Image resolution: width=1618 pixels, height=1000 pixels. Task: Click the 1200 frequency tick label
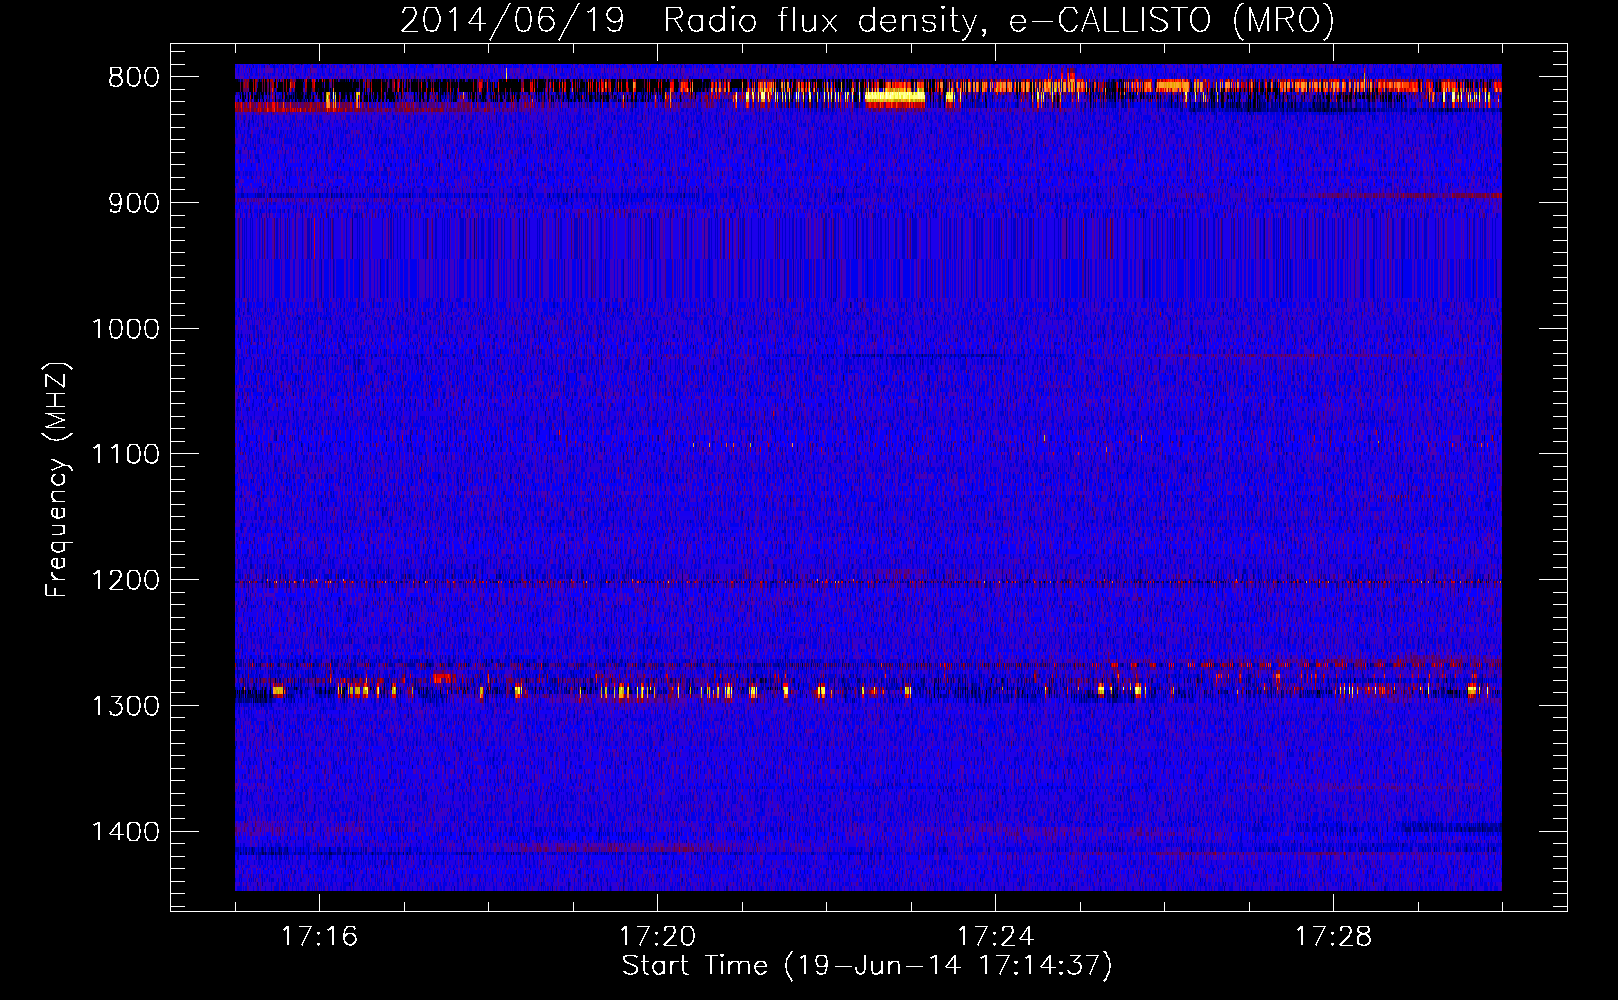[126, 581]
